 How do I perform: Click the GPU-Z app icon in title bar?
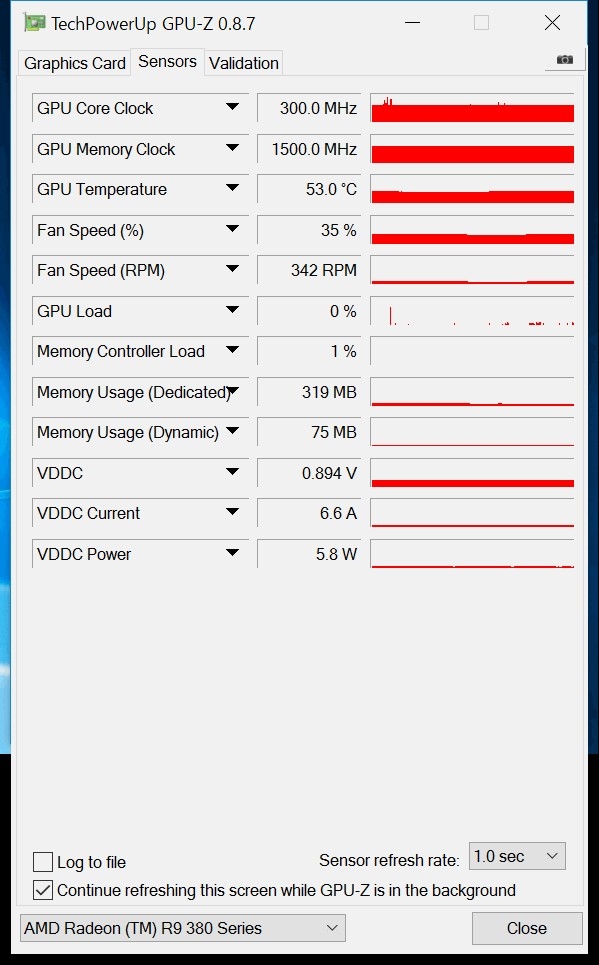pos(34,23)
